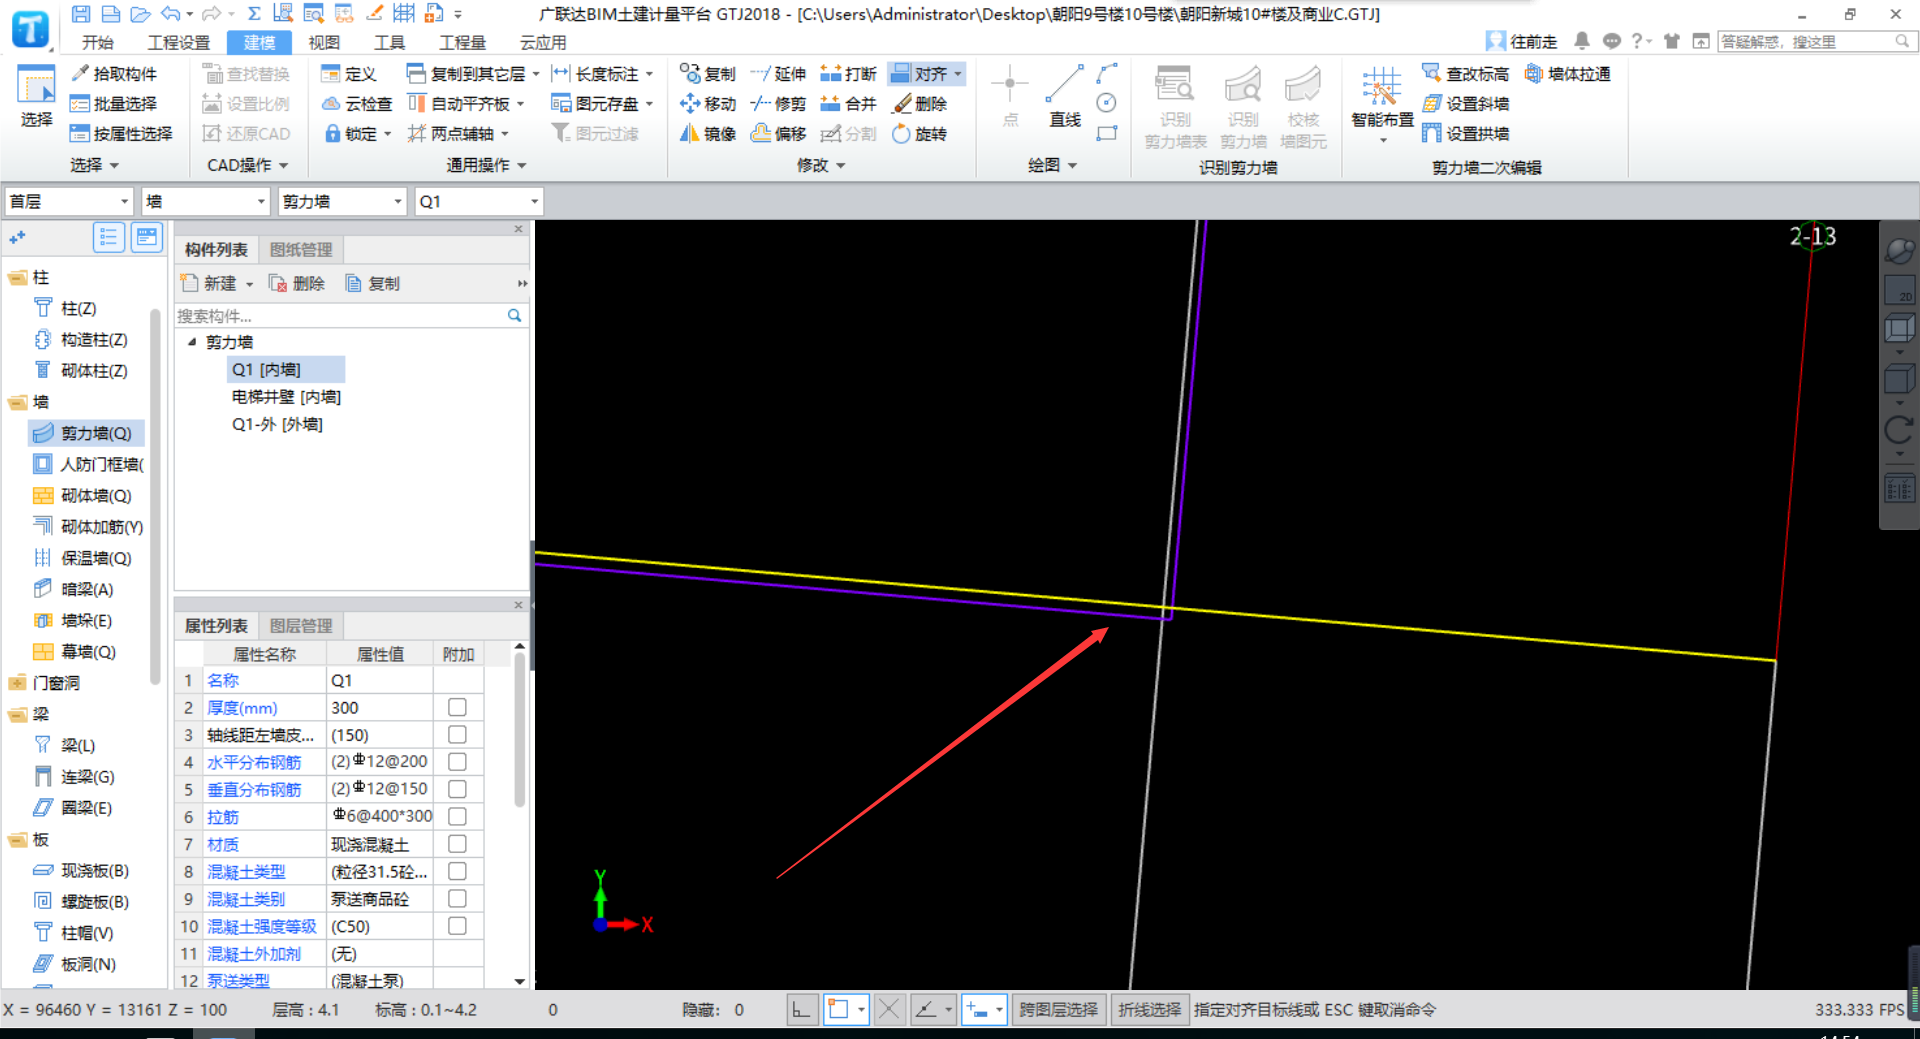
Task: Click the 批量选择 batch select tool
Action: coord(114,104)
